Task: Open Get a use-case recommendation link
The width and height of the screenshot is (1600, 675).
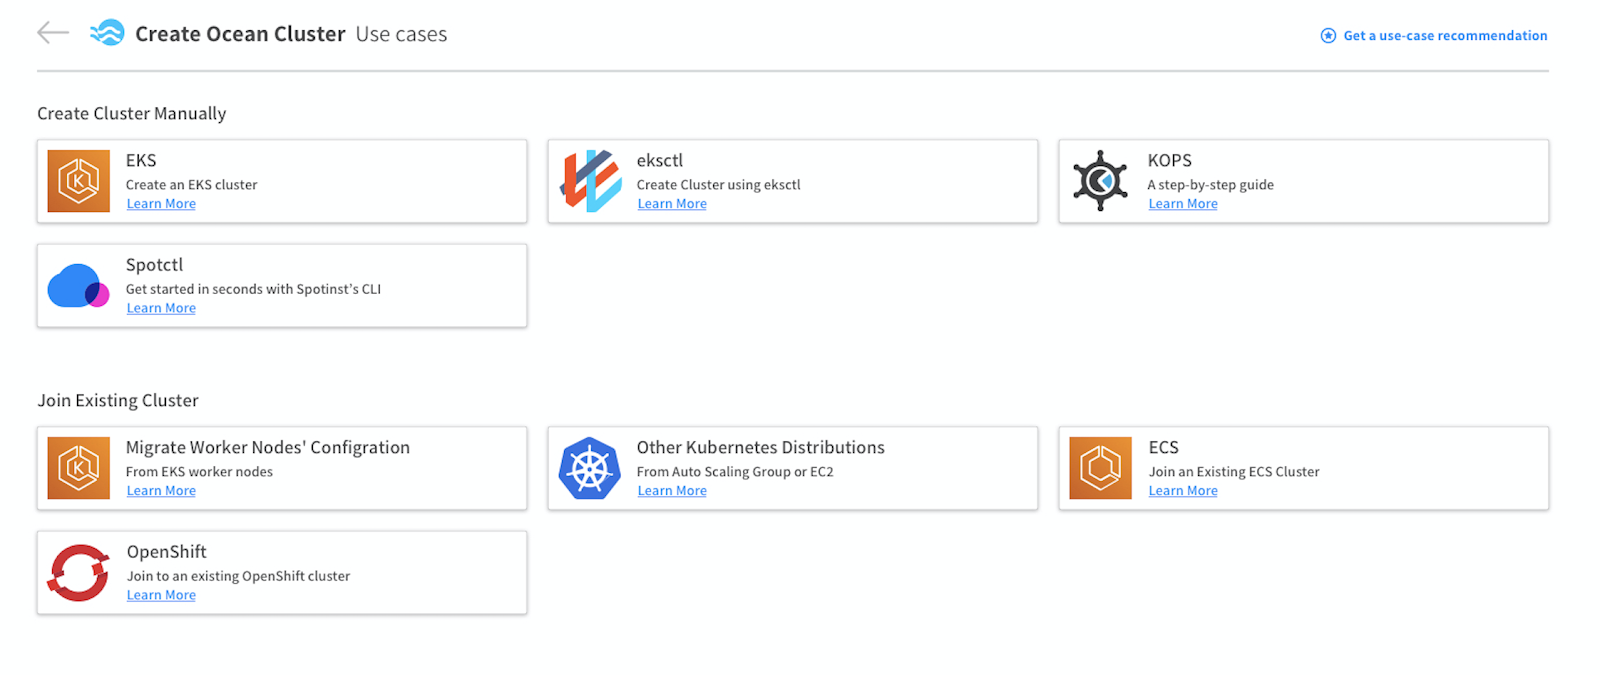Action: click(1444, 36)
